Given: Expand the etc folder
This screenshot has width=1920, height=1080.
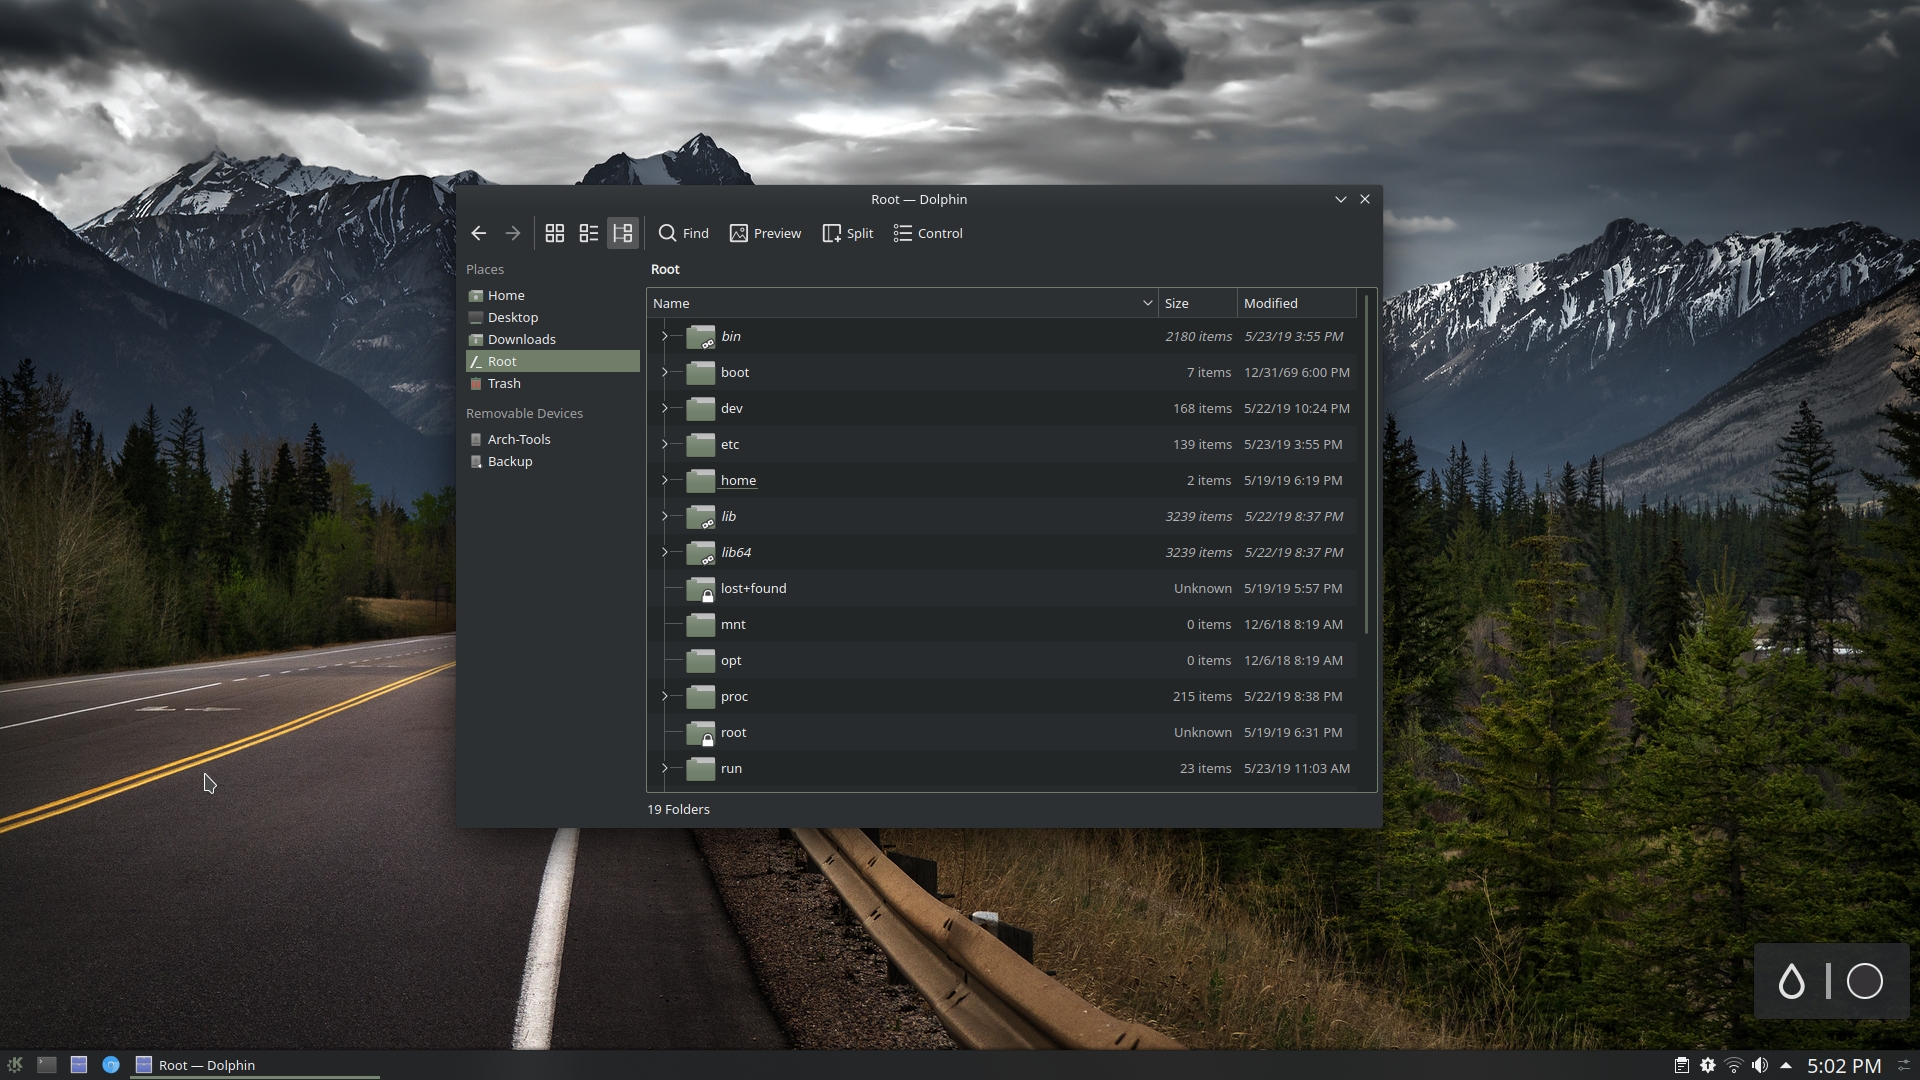Looking at the screenshot, I should [x=664, y=444].
